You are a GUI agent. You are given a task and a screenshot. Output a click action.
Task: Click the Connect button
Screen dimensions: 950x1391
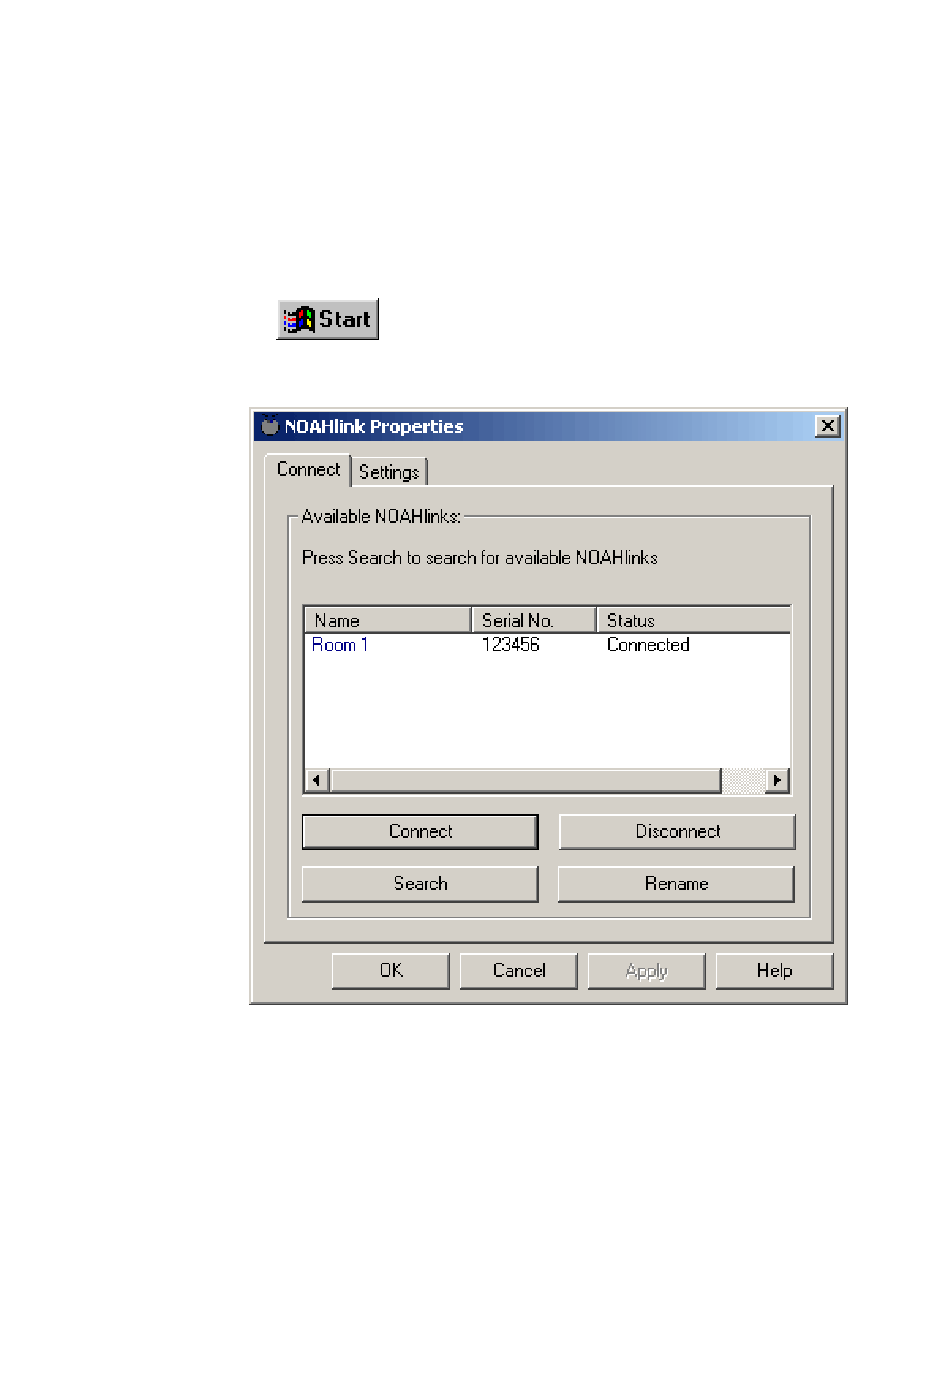pyautogui.click(x=420, y=832)
